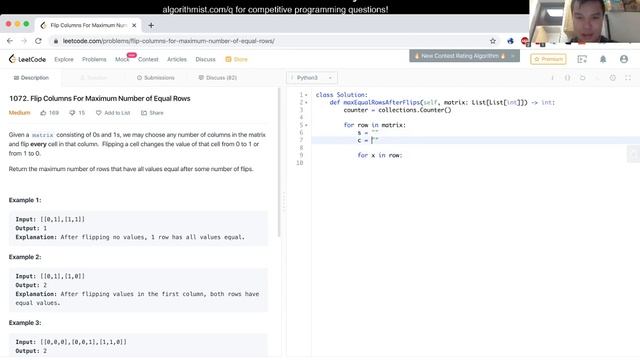The image size is (640, 360).
Task: Switch to the Description tab
Action: 31,78
